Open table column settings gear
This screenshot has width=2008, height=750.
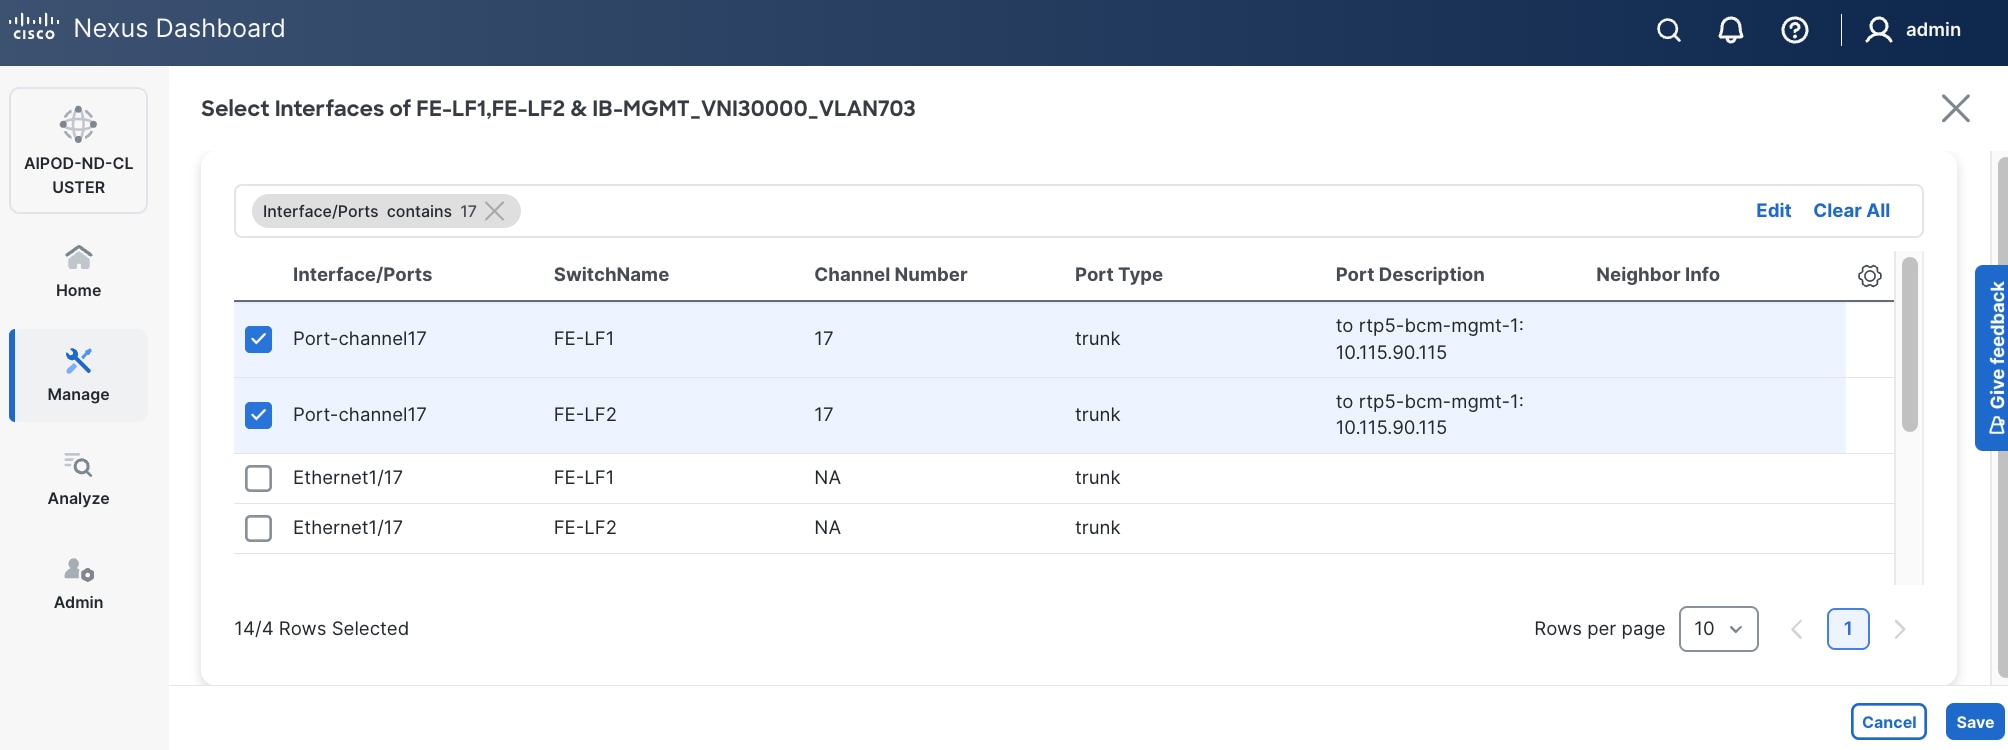pos(1869,275)
